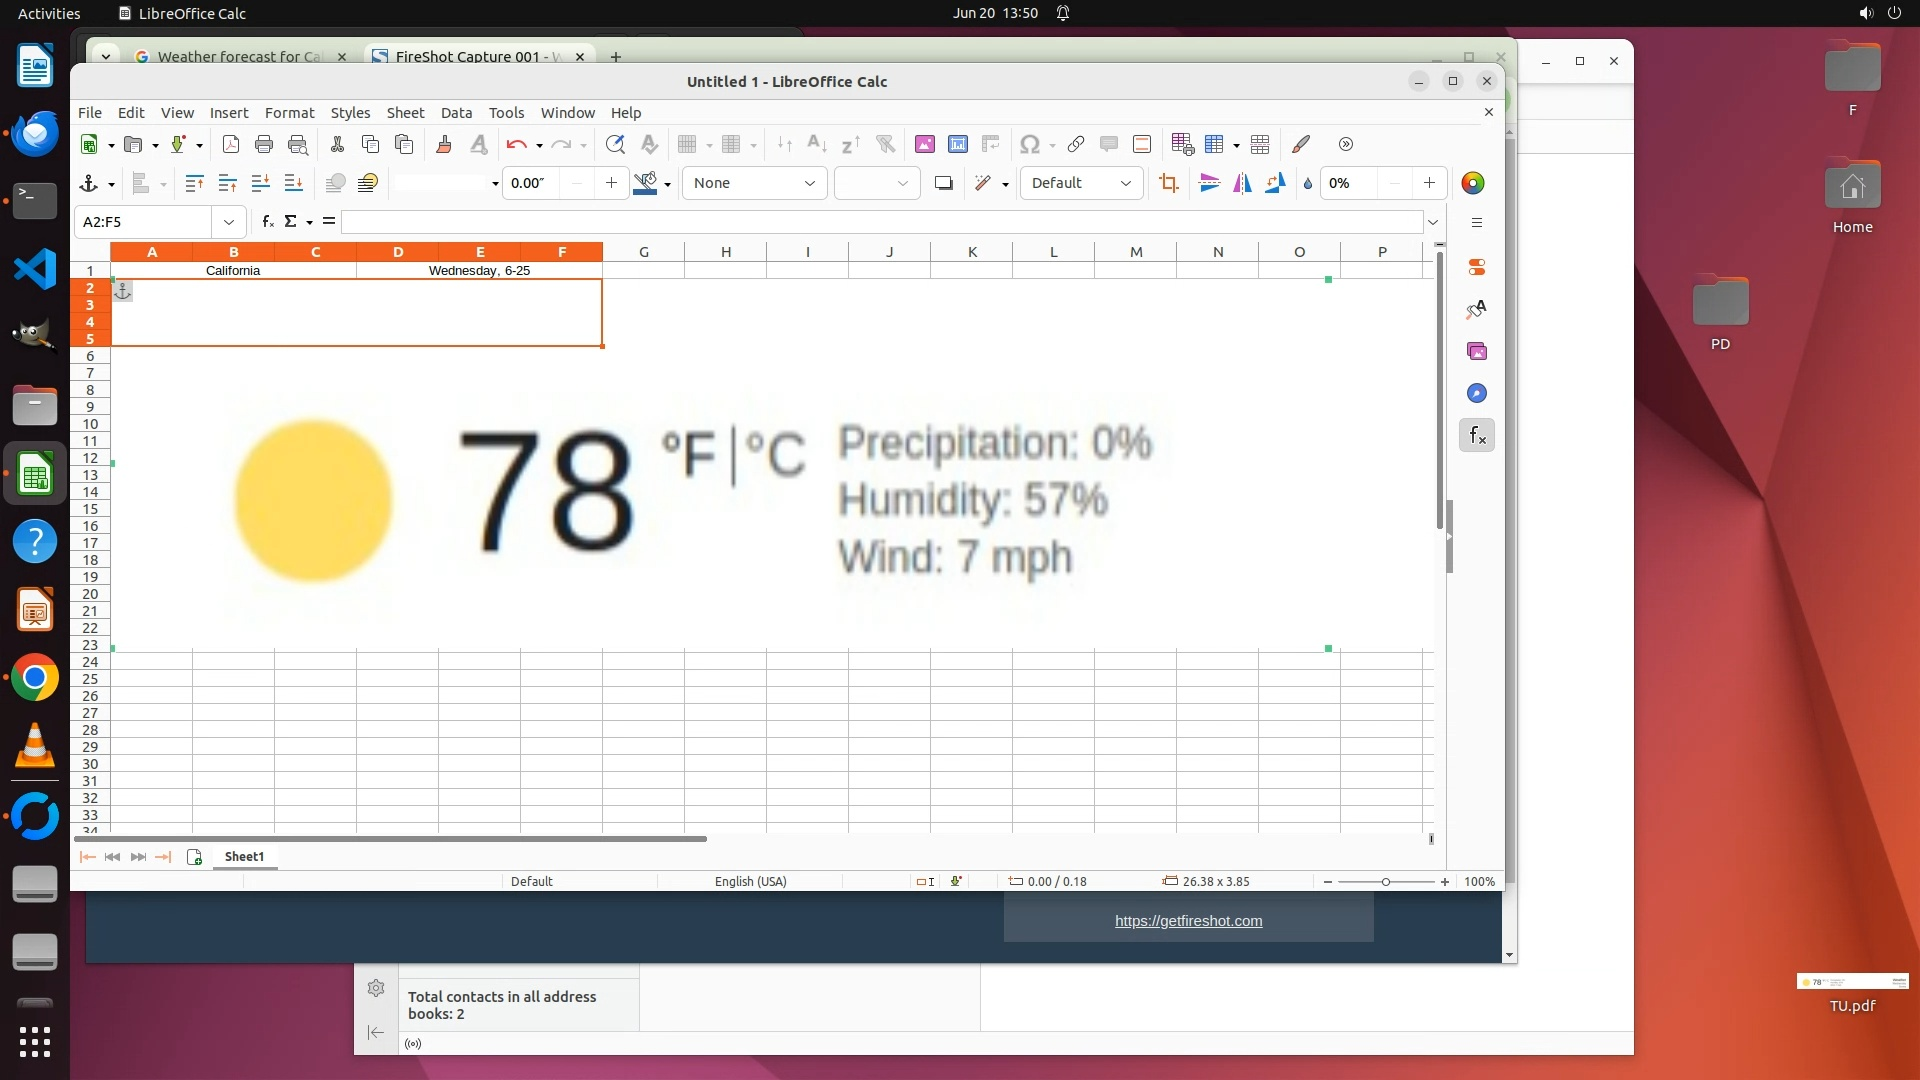Viewport: 1920px width, 1080px height.
Task: Toggle the To Foreground arrangement button
Action: 335,183
